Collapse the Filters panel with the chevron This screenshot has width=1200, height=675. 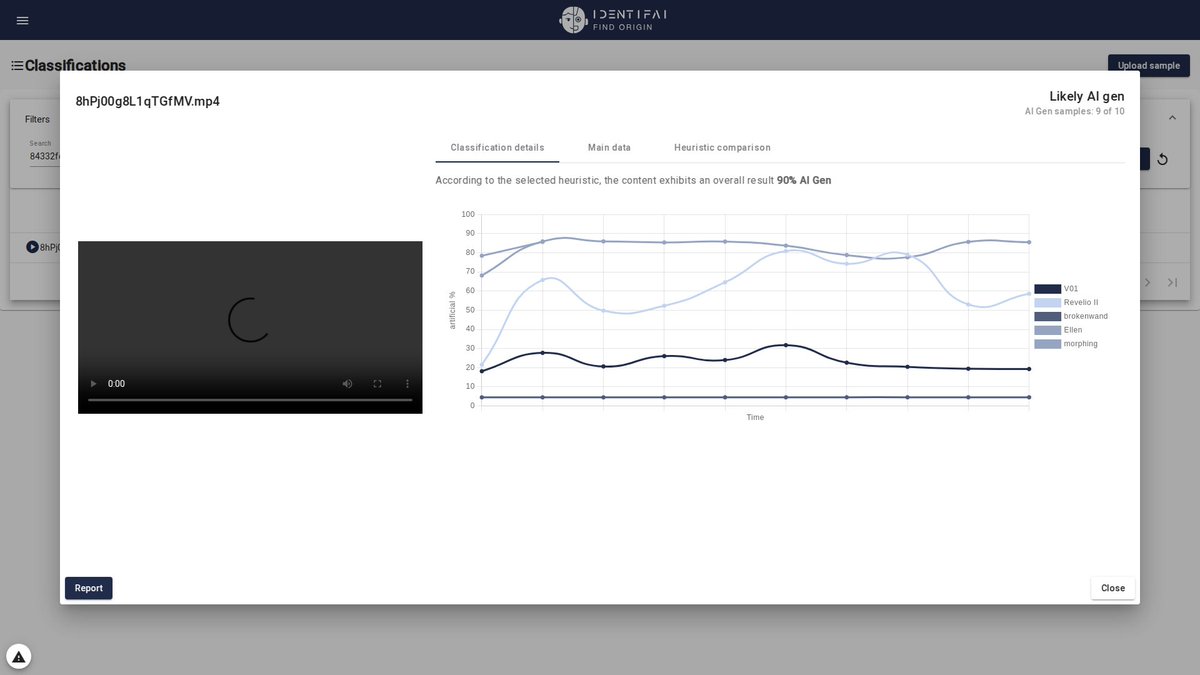pyautogui.click(x=1172, y=116)
